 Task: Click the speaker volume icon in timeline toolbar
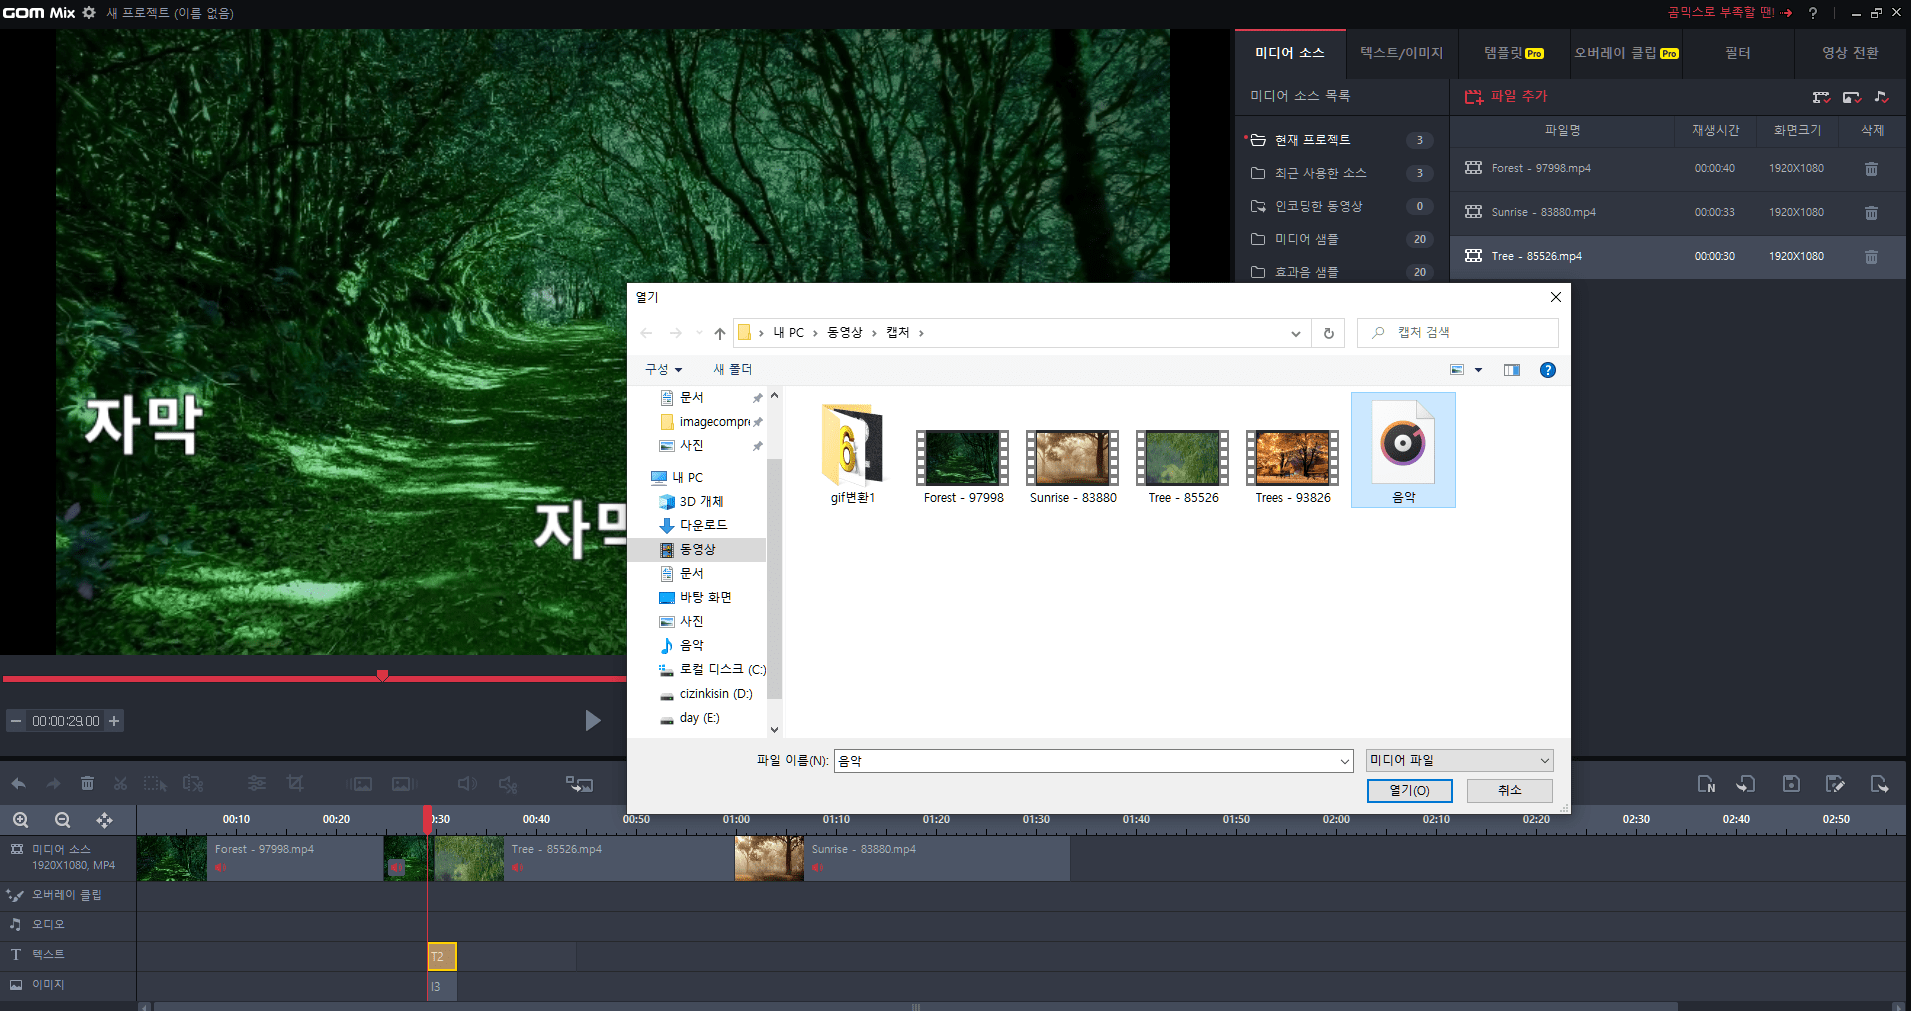point(467,784)
